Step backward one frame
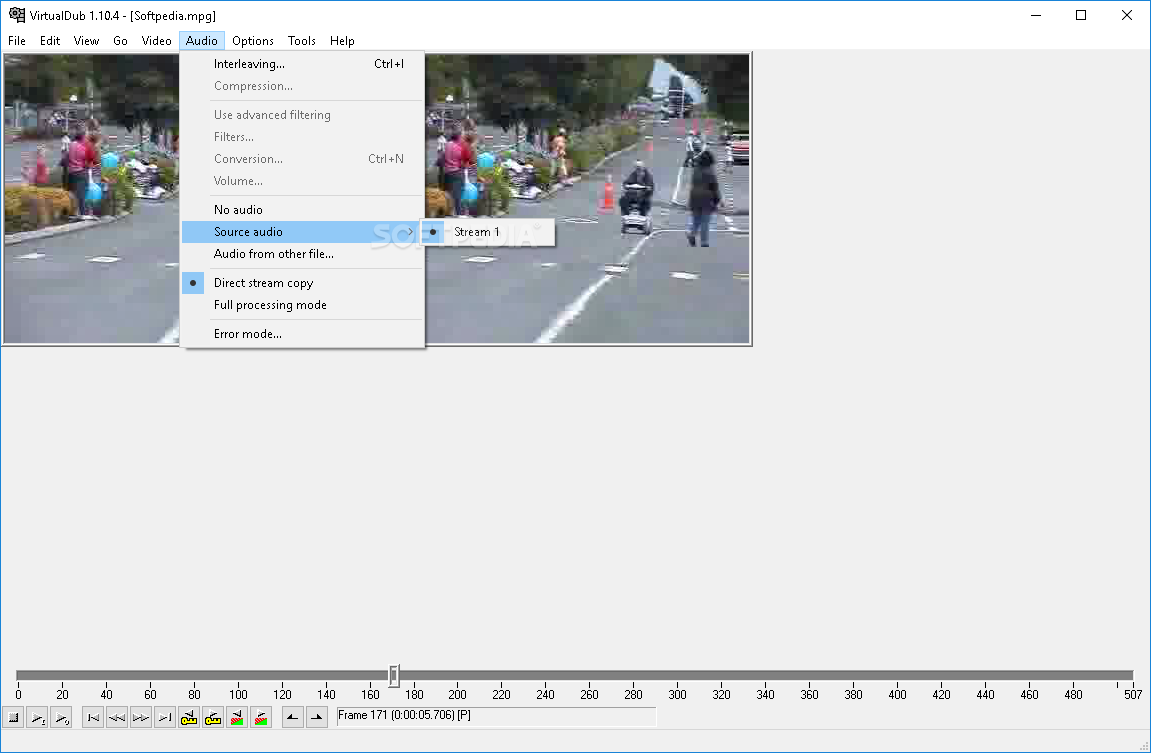1151x753 pixels. (117, 717)
